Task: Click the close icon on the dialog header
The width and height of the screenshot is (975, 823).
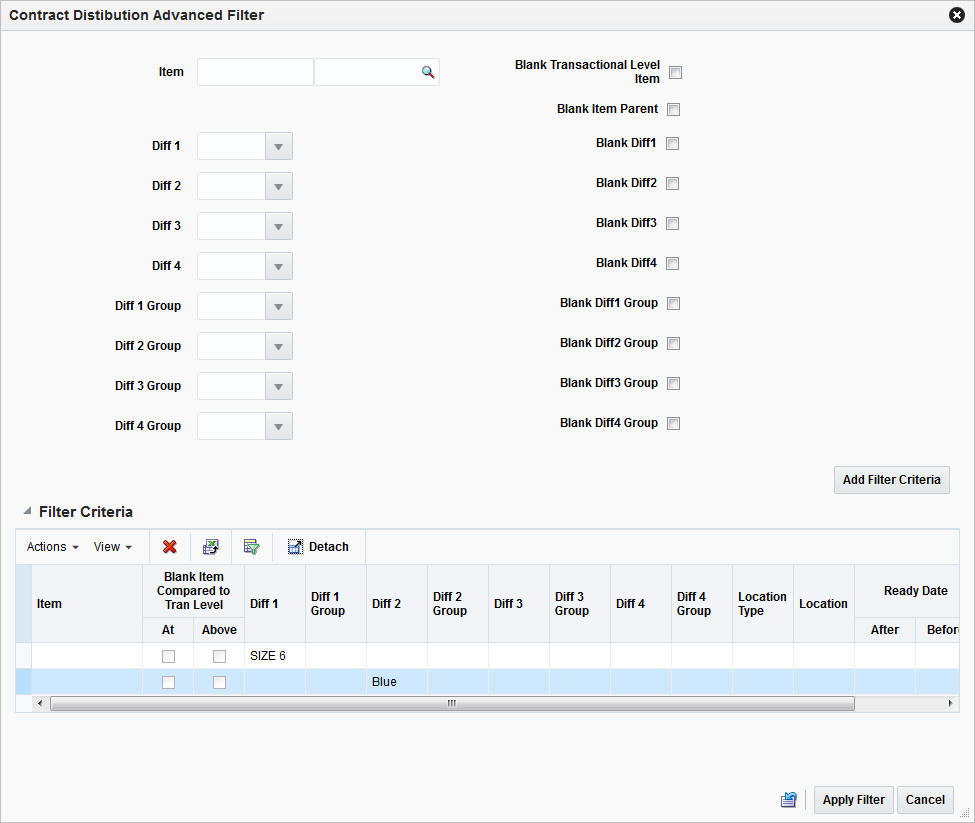Action: click(957, 14)
